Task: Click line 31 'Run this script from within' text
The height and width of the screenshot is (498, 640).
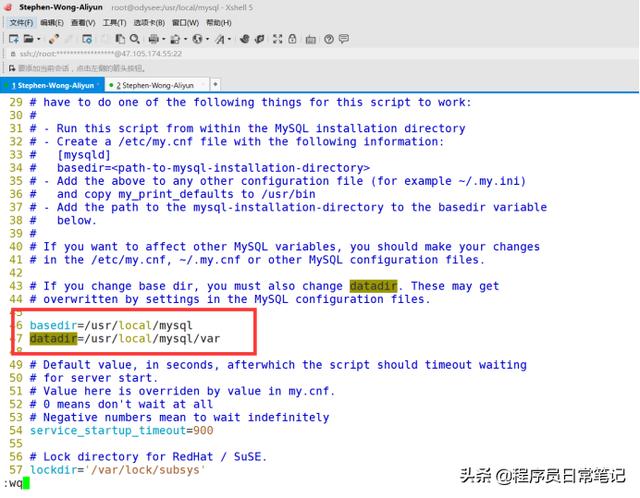Action: coord(149,128)
